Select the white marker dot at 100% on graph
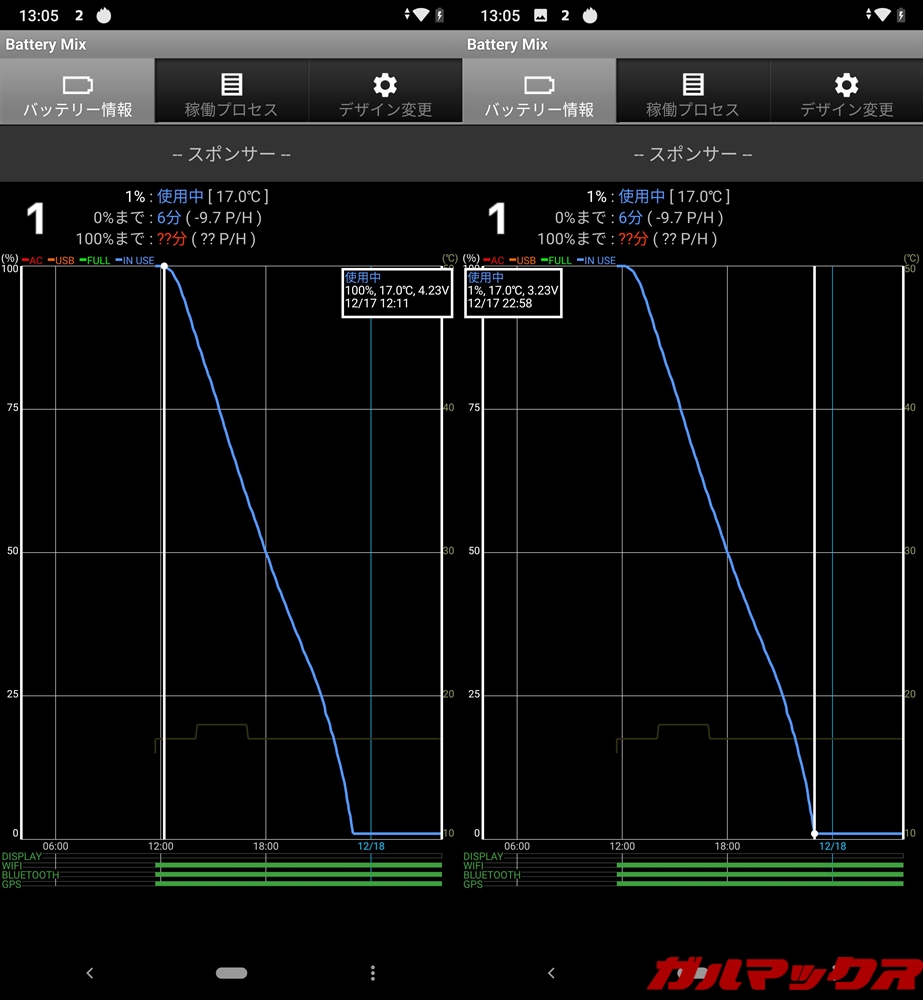Viewport: 923px width, 1000px height. [164, 267]
